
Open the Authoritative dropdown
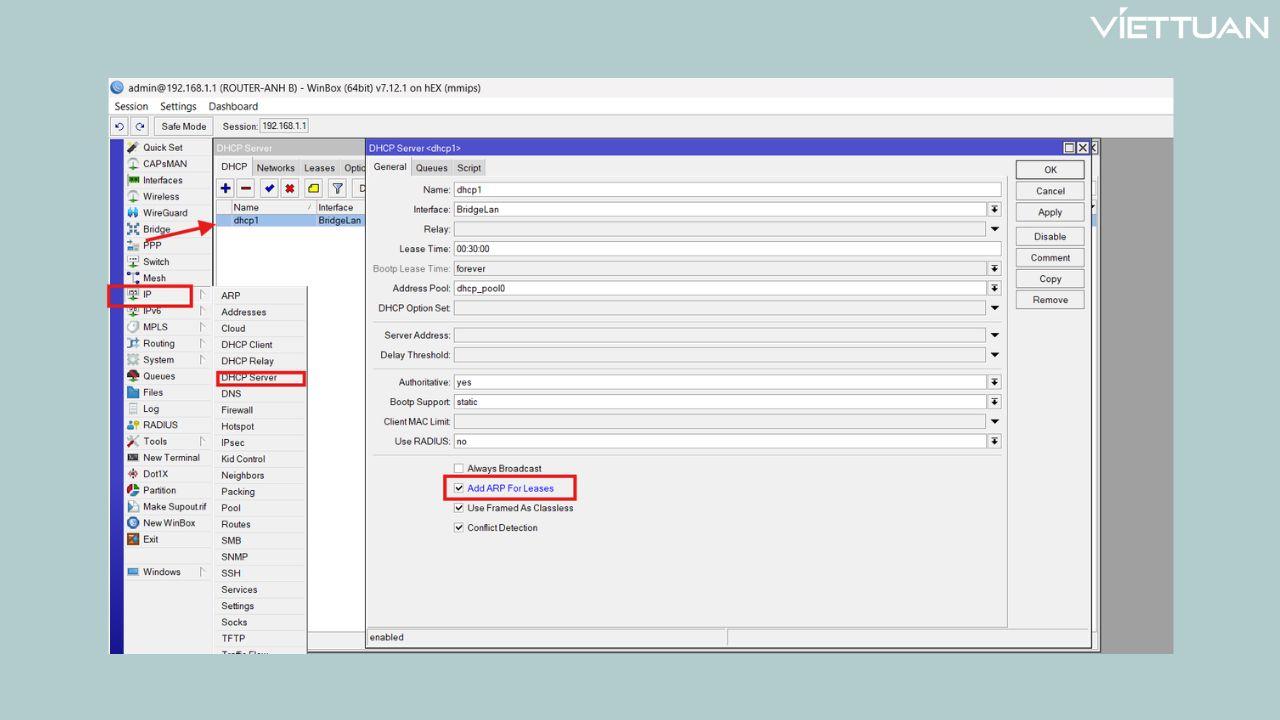(x=995, y=382)
